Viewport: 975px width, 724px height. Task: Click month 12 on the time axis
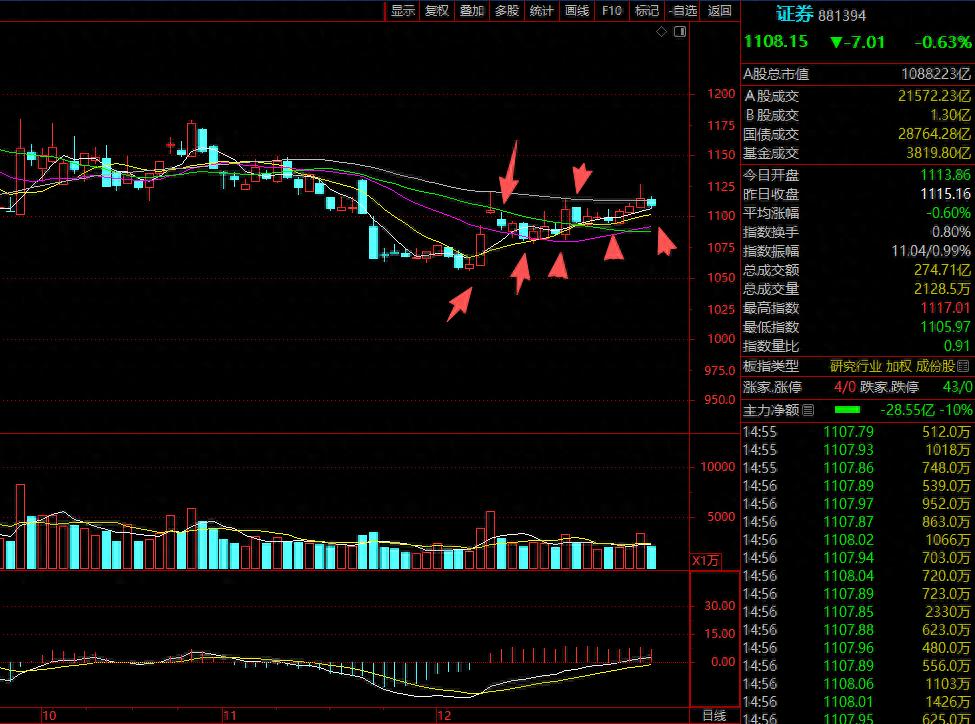444,715
